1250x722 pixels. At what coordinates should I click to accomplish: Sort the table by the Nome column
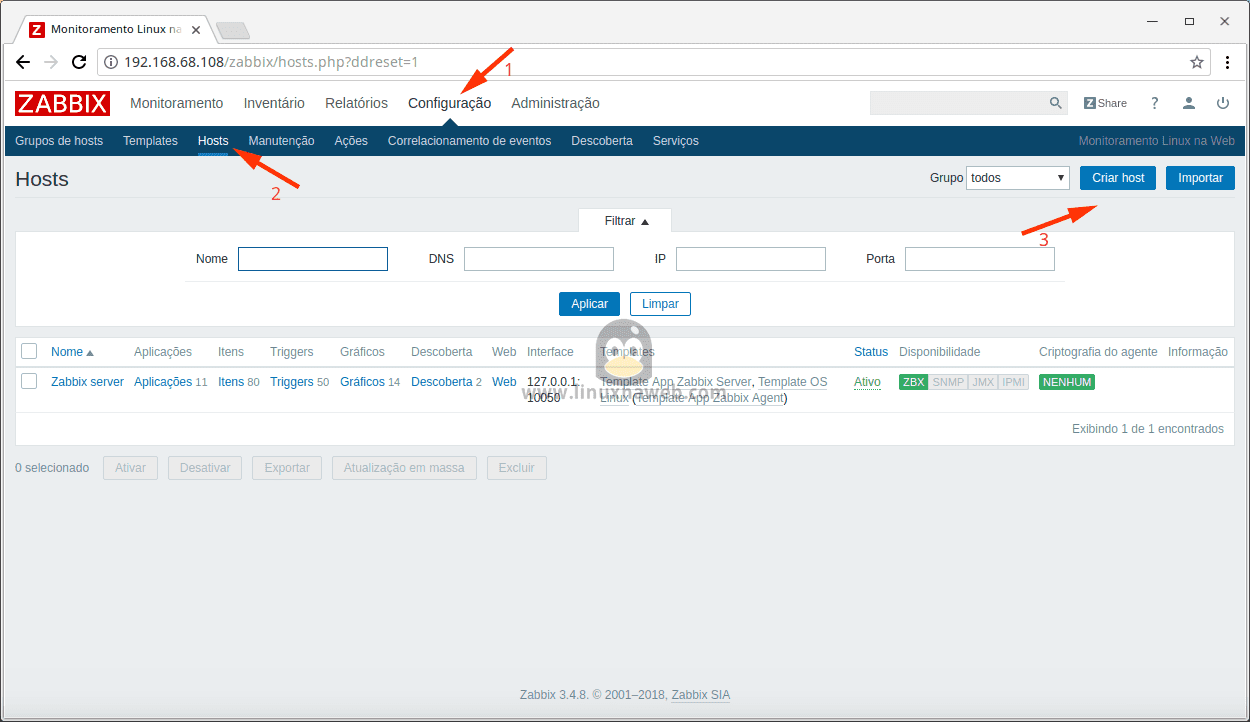pos(72,352)
